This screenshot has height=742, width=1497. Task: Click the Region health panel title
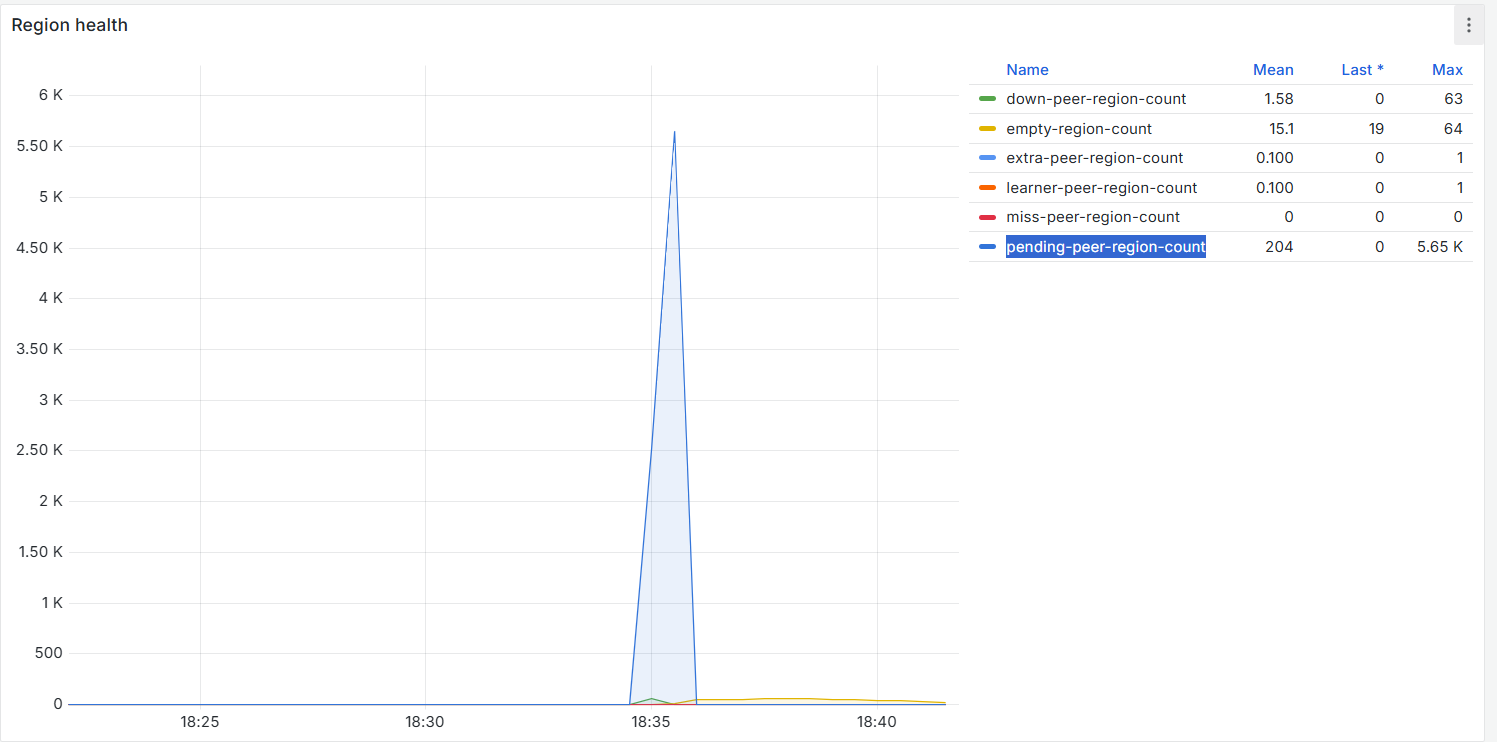coord(70,25)
